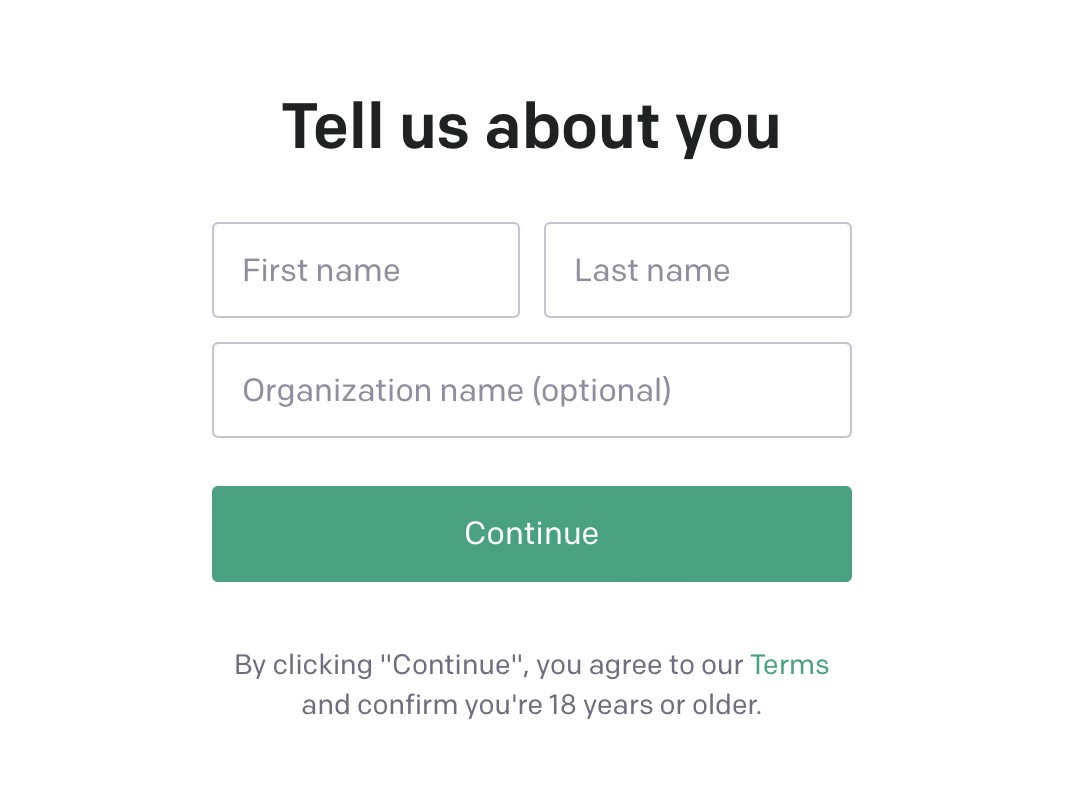This screenshot has height=804, width=1076.
Task: Click the "By clicking Continue" agreement text
Action: click(488, 665)
